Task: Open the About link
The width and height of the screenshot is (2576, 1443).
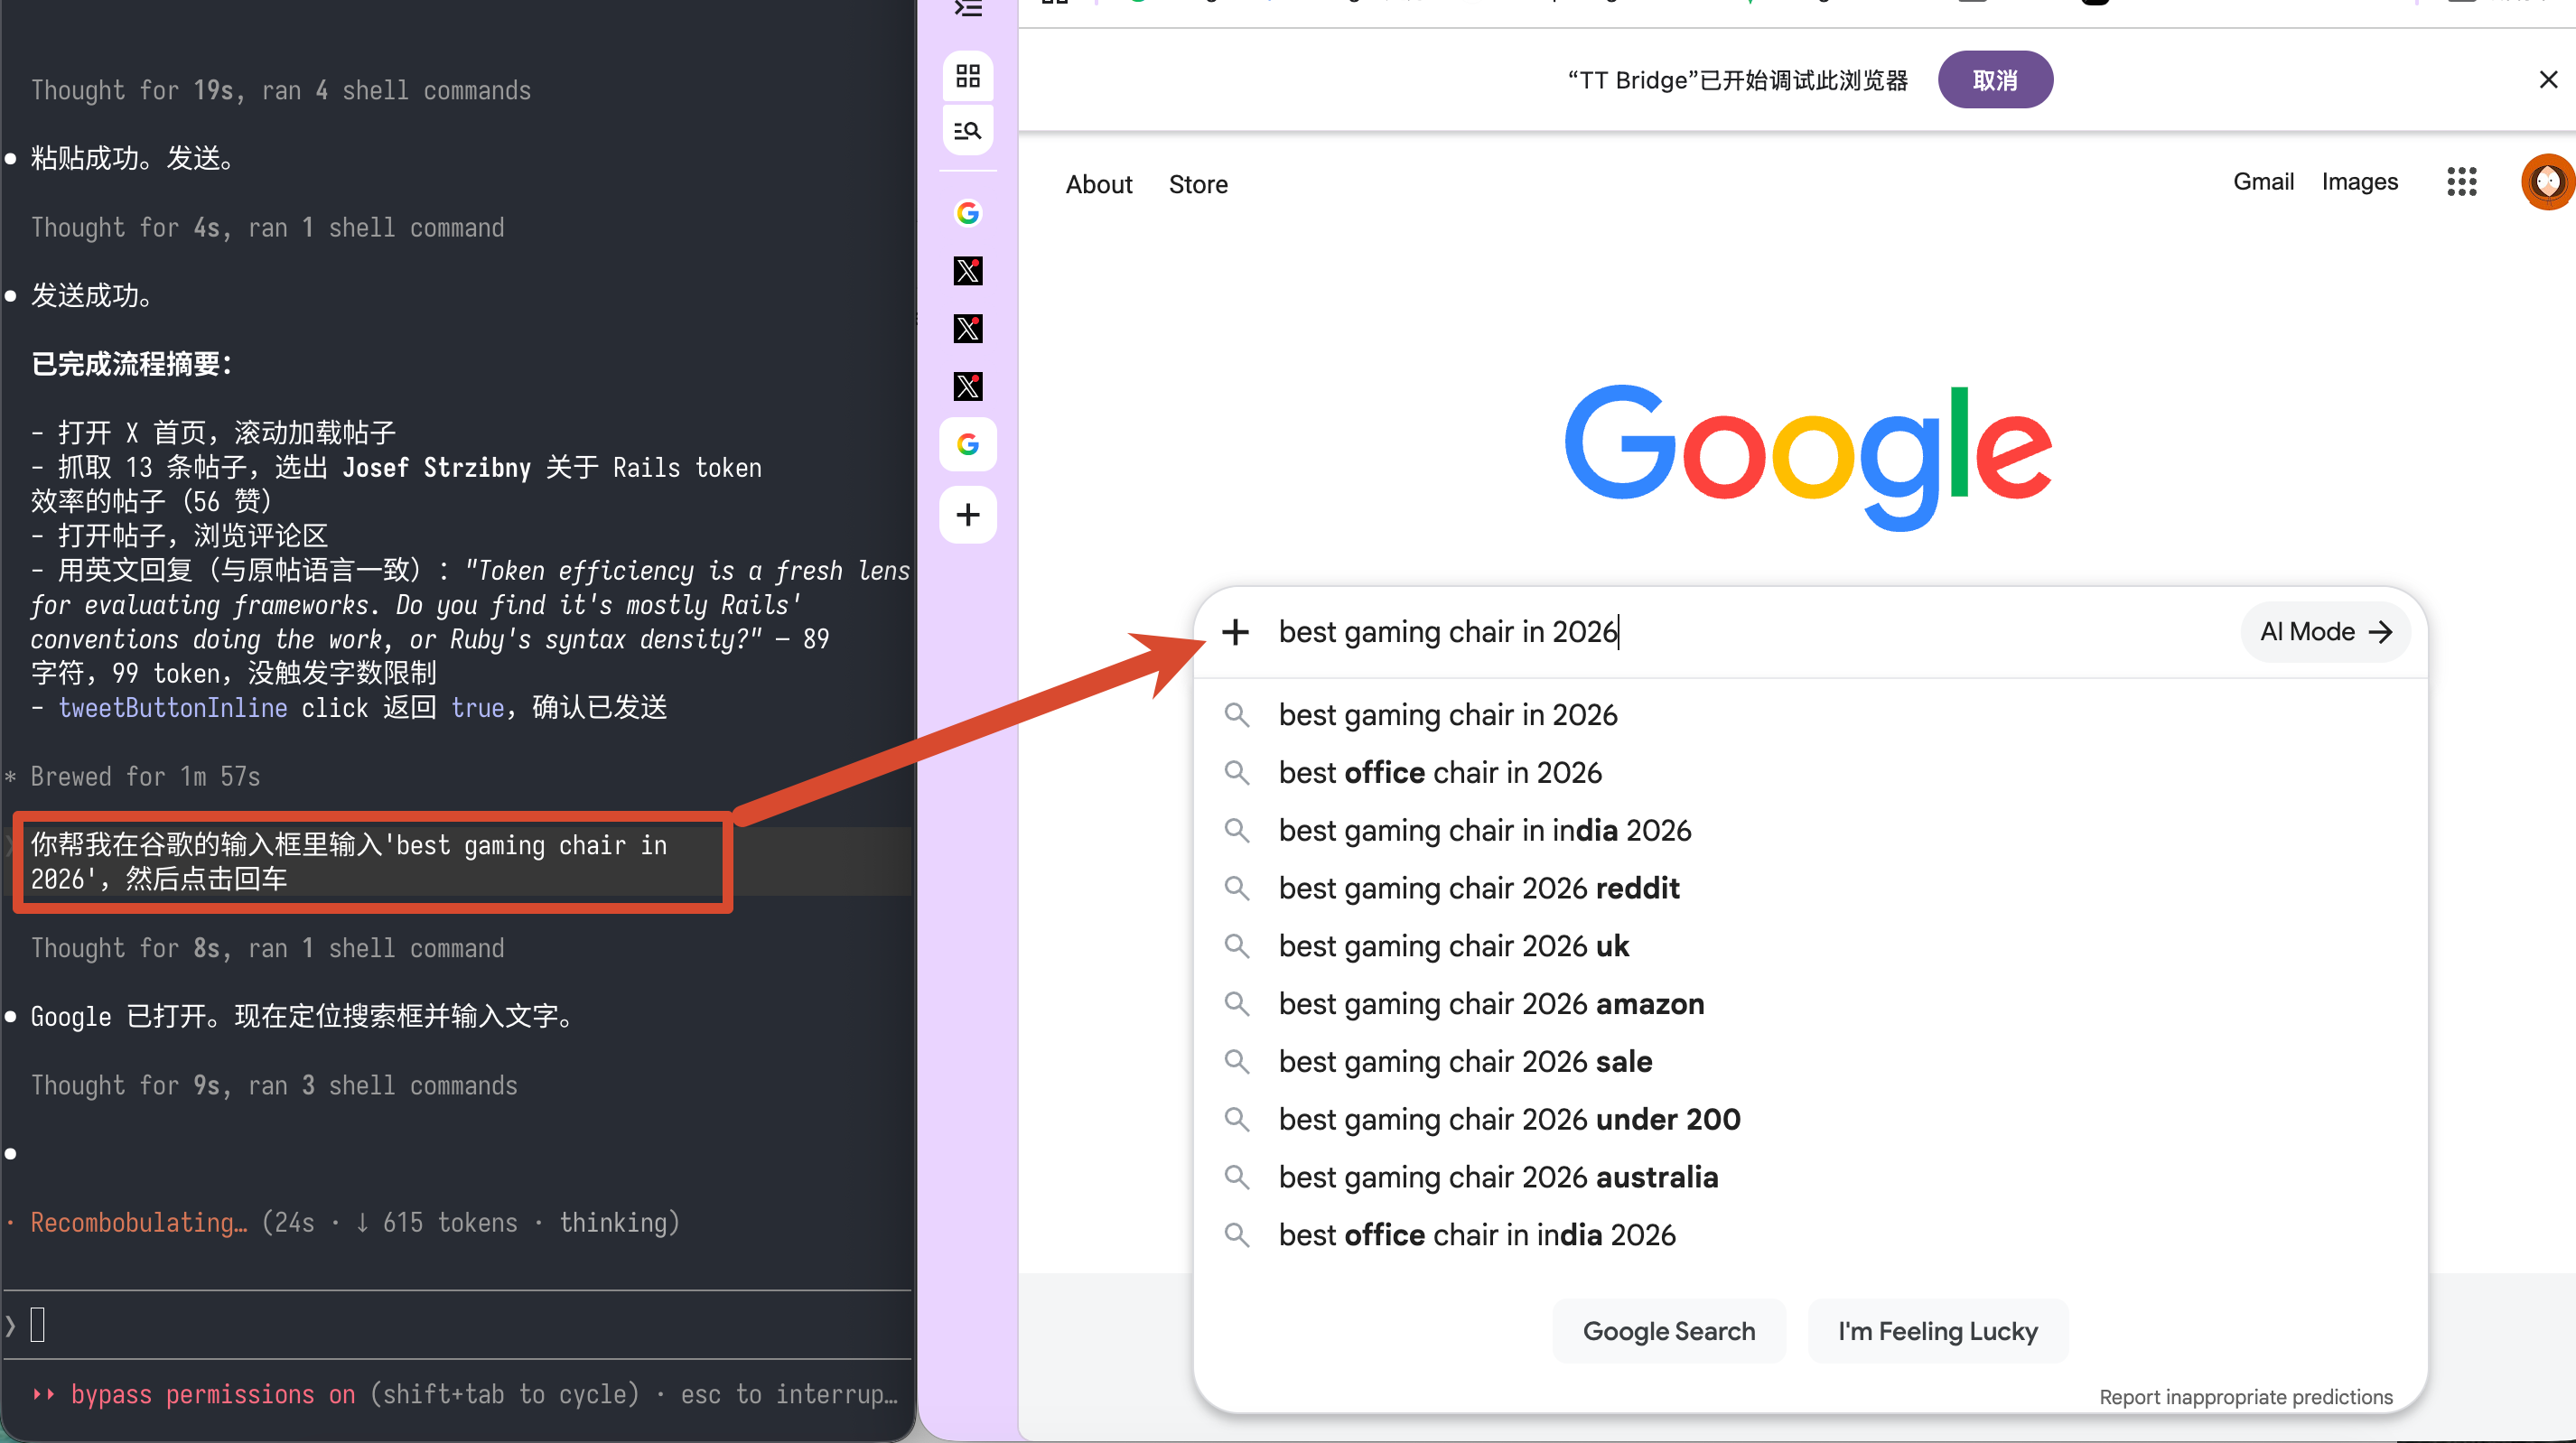Action: pyautogui.click(x=1099, y=184)
